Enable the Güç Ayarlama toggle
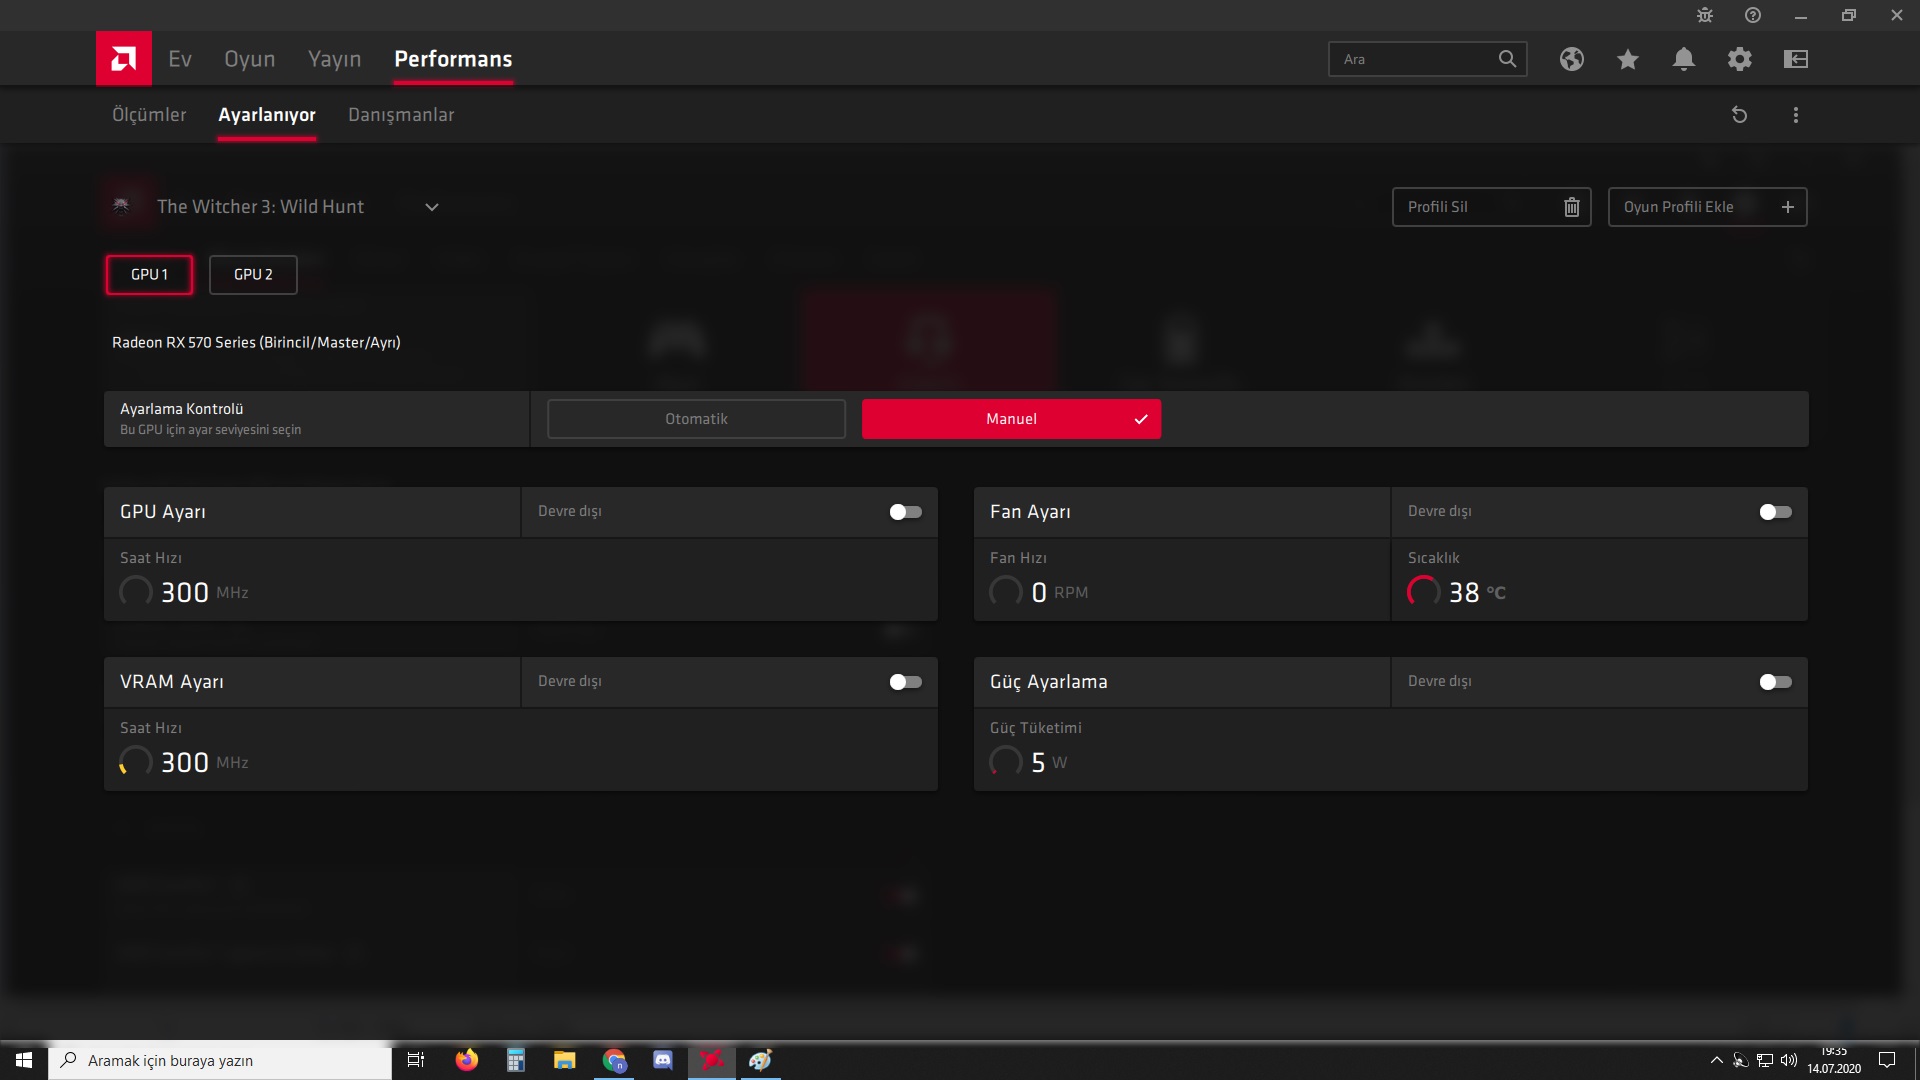Viewport: 1920px width, 1080px height. (x=1775, y=682)
